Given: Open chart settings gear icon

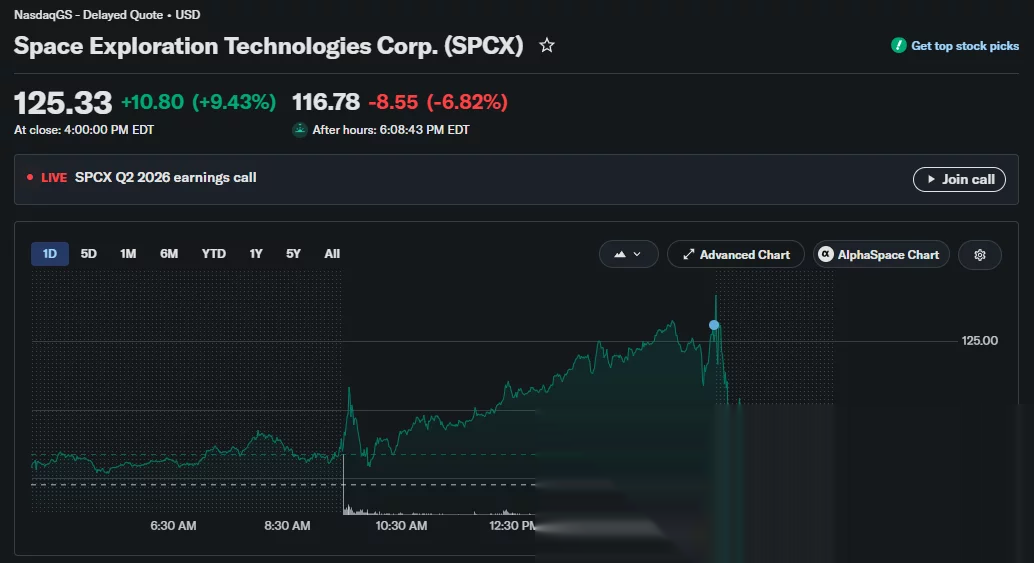Looking at the screenshot, I should tap(980, 255).
